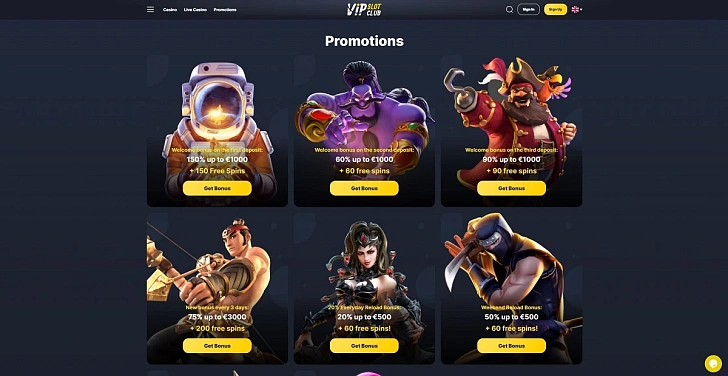Get Bonus for third deposit offer
728x376 pixels.
coord(511,188)
